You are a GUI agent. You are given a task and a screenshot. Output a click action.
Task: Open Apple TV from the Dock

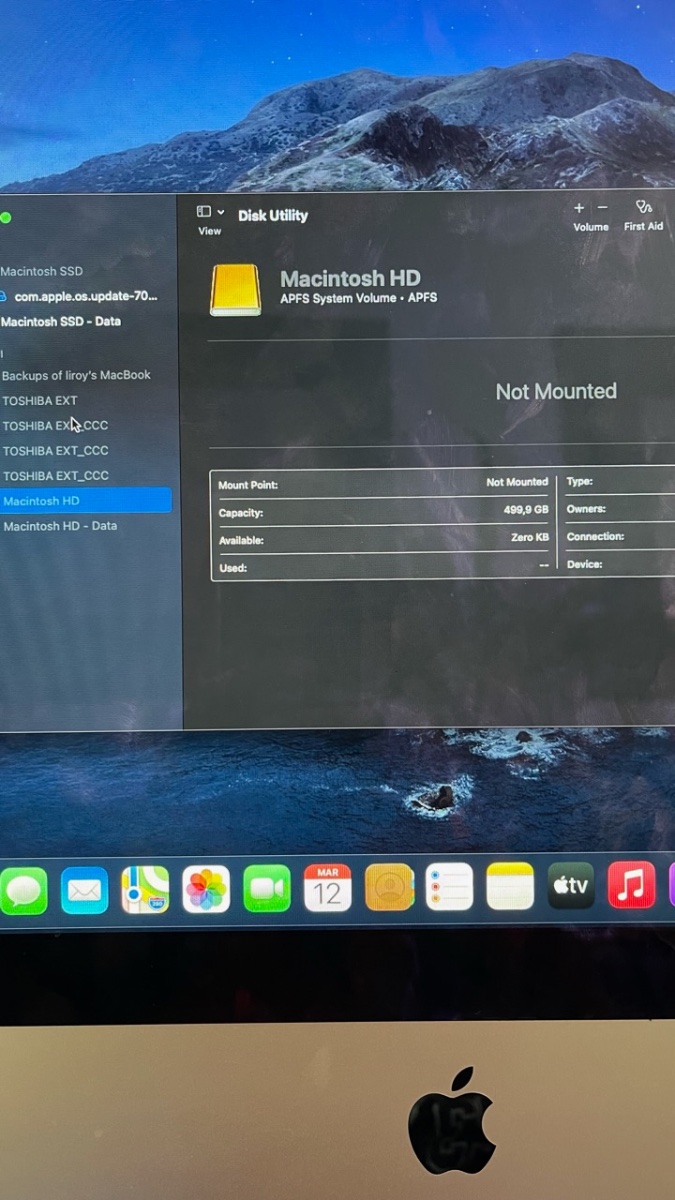pos(571,885)
